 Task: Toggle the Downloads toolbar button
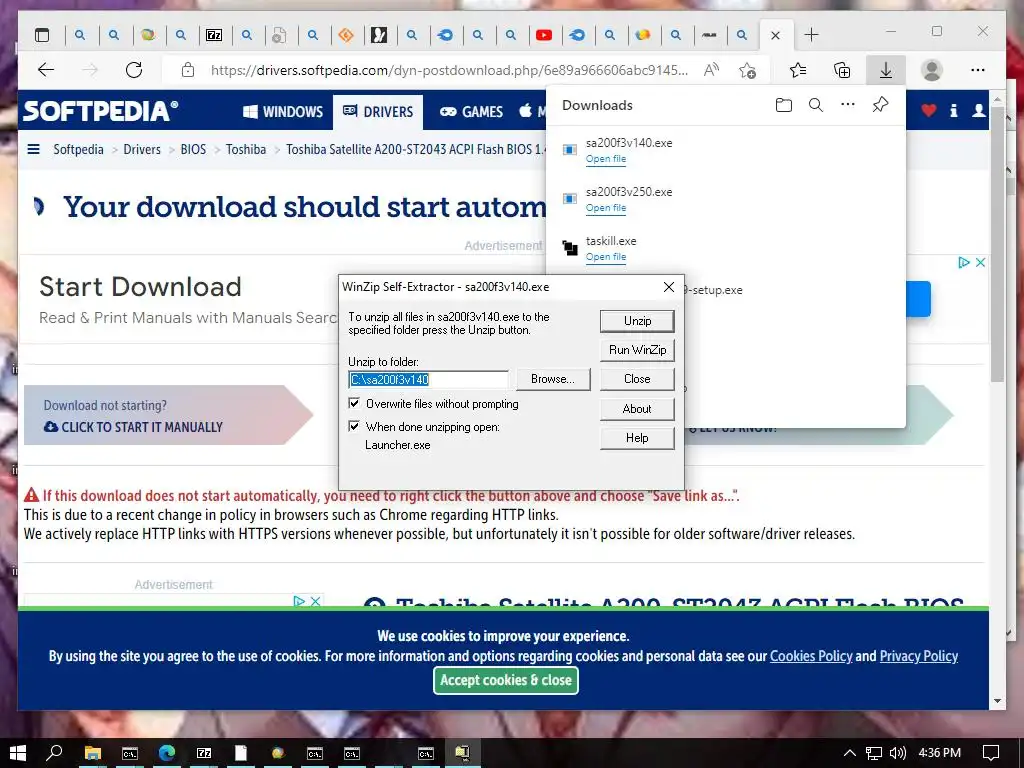pos(886,70)
